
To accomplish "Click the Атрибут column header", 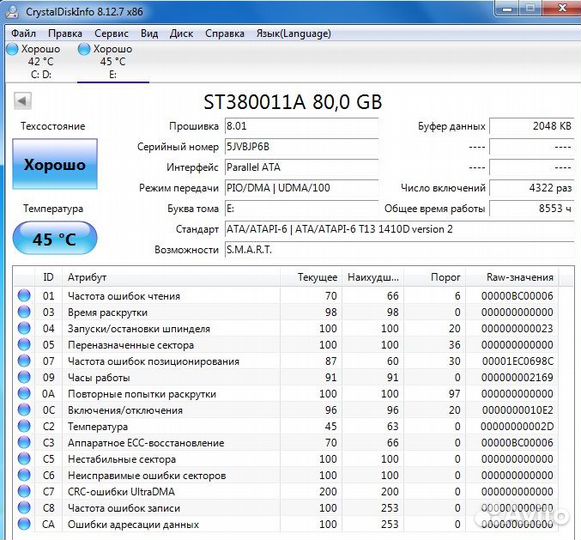I will point(171,277).
